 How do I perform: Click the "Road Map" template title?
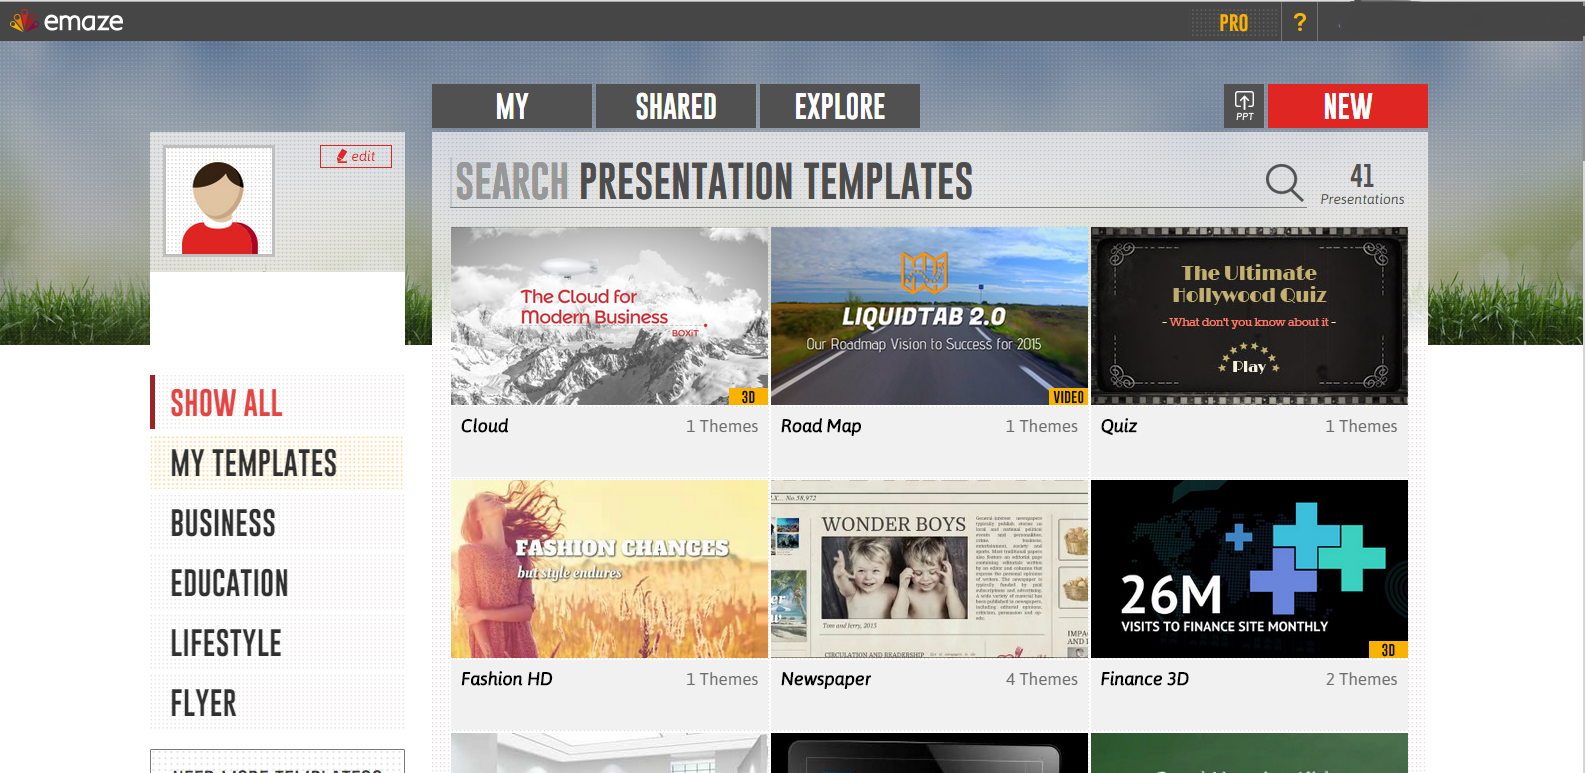coord(821,426)
